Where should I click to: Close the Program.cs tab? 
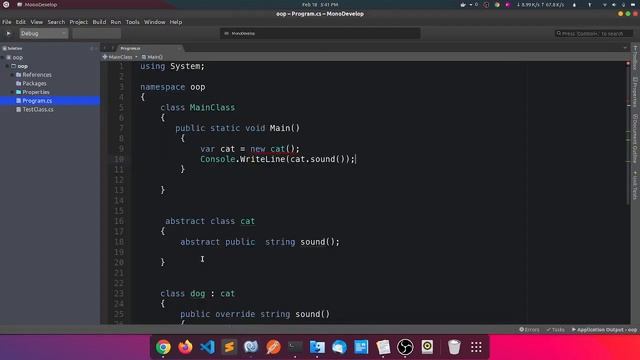click(x=179, y=48)
